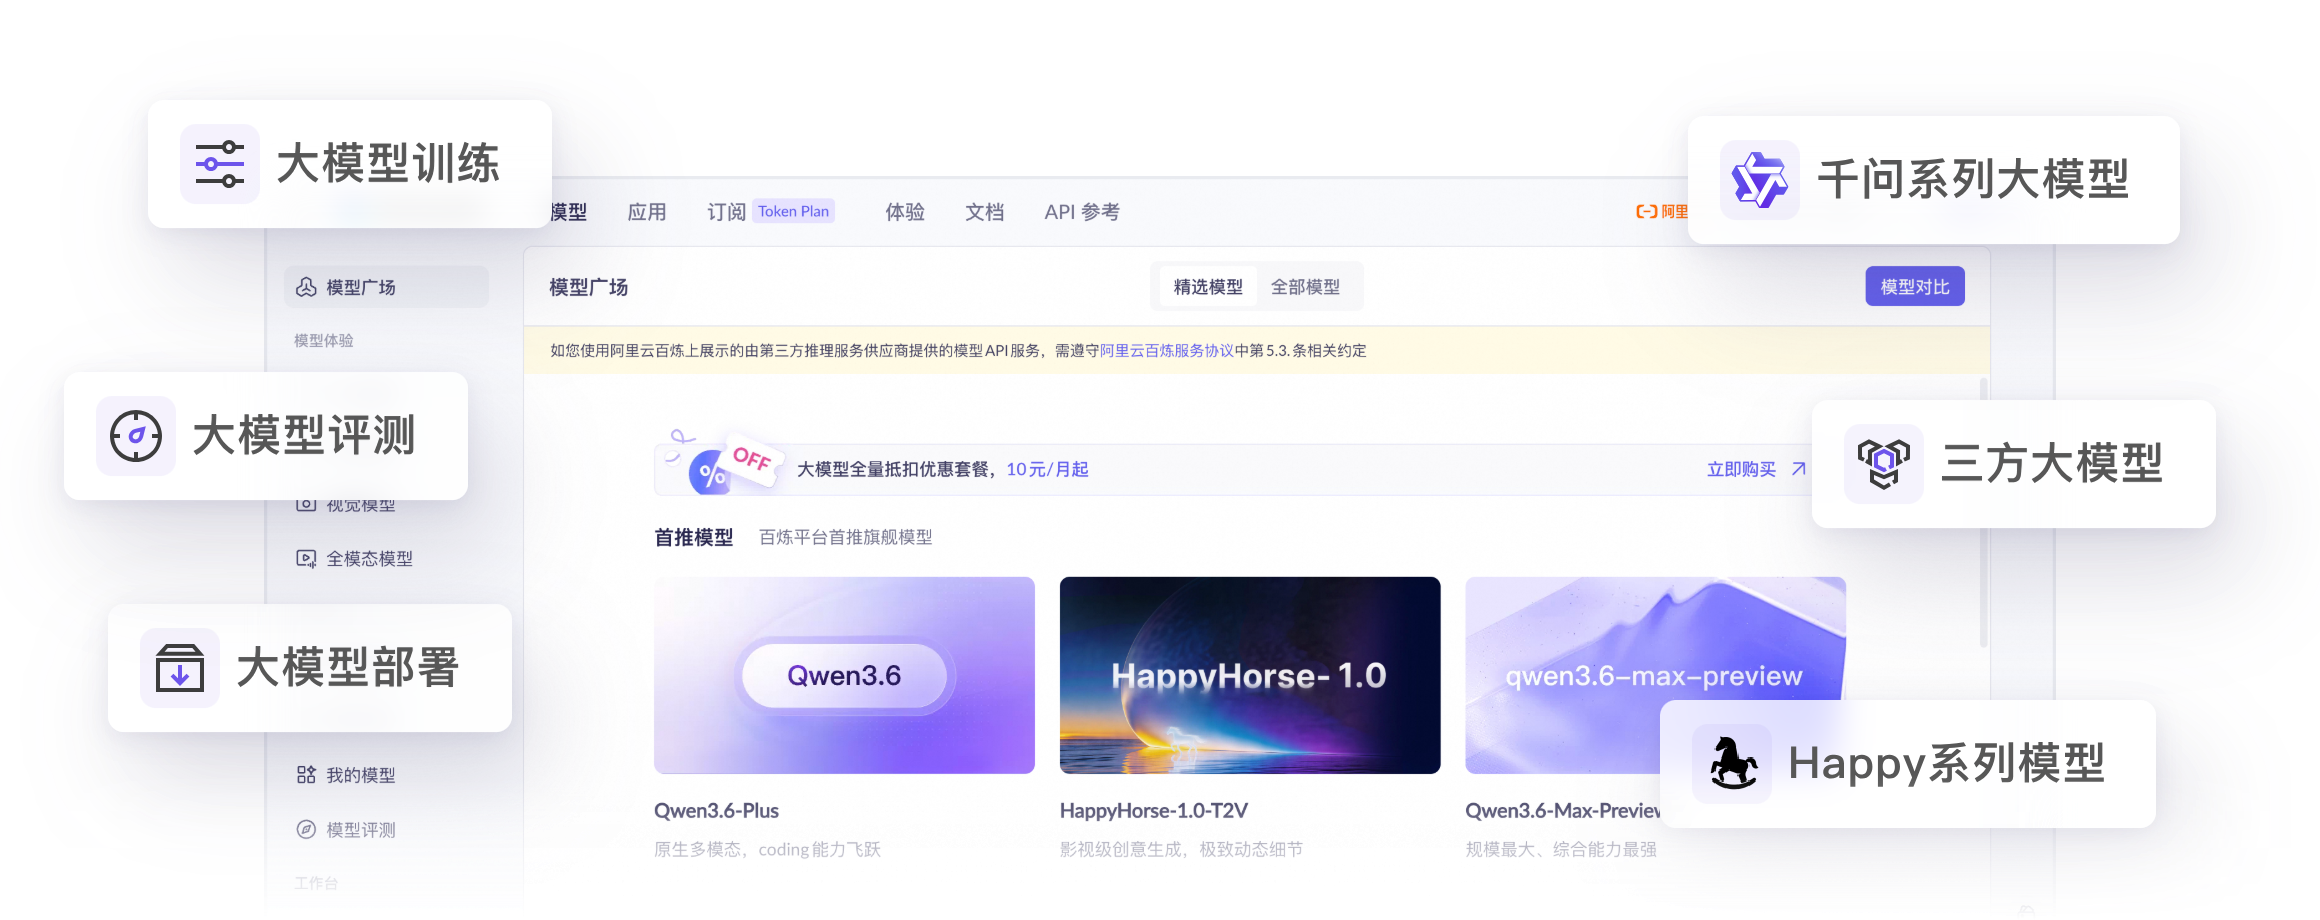Click the 千问 logo icon
This screenshot has width=2320, height=920.
(1760, 180)
